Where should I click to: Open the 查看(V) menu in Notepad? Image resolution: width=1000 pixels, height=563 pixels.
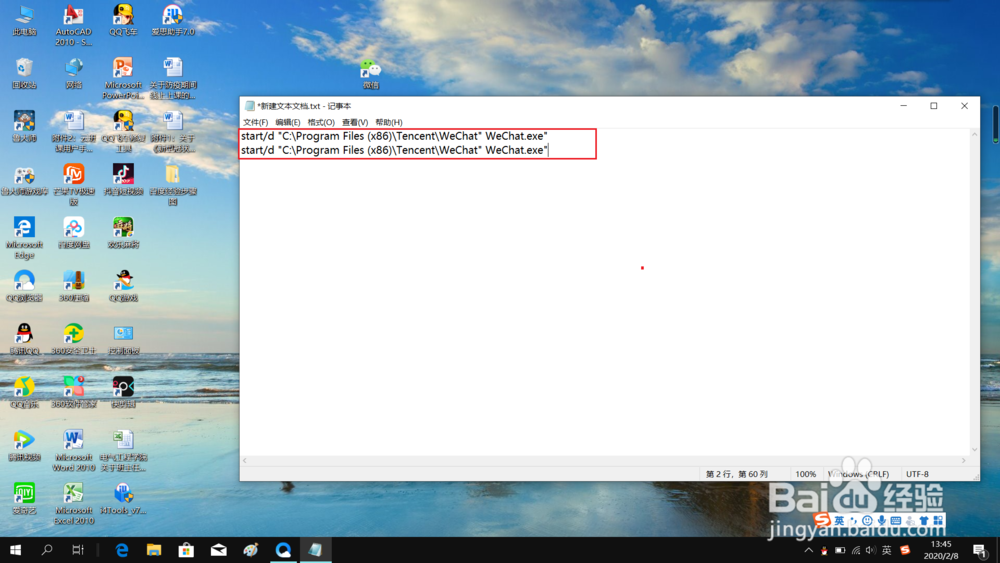click(355, 122)
